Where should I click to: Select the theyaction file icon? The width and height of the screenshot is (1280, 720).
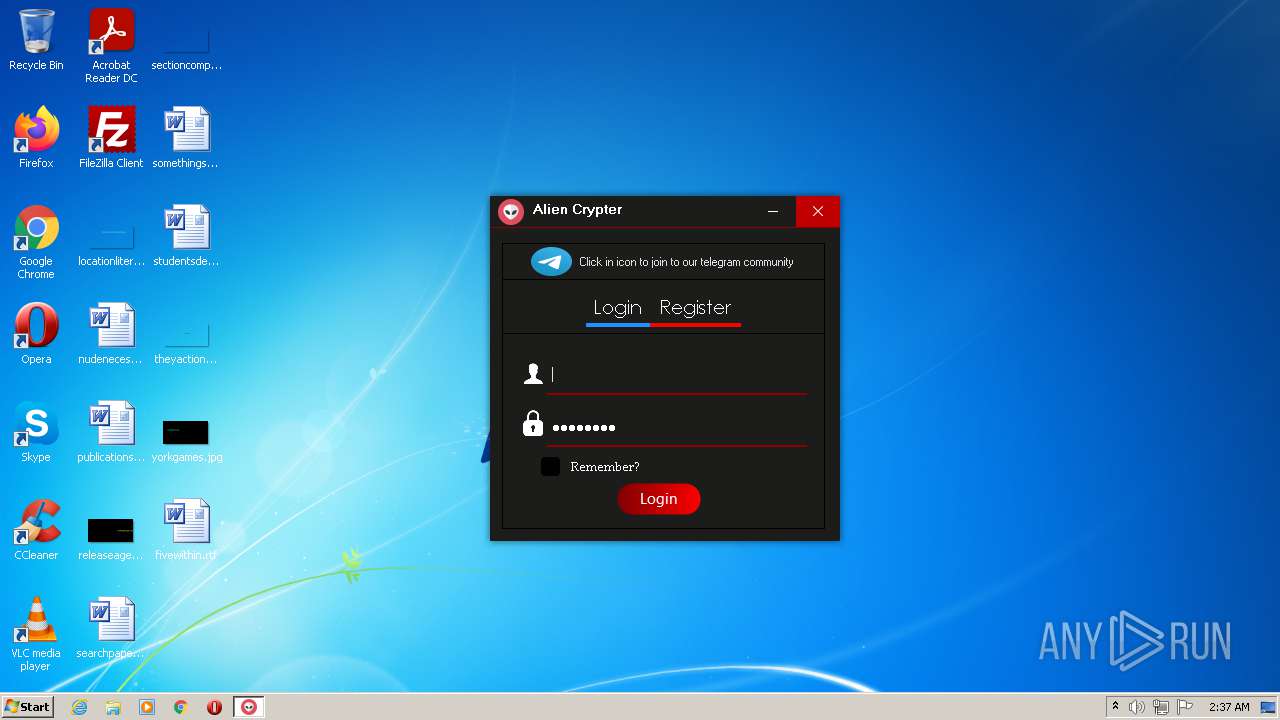coord(186,340)
